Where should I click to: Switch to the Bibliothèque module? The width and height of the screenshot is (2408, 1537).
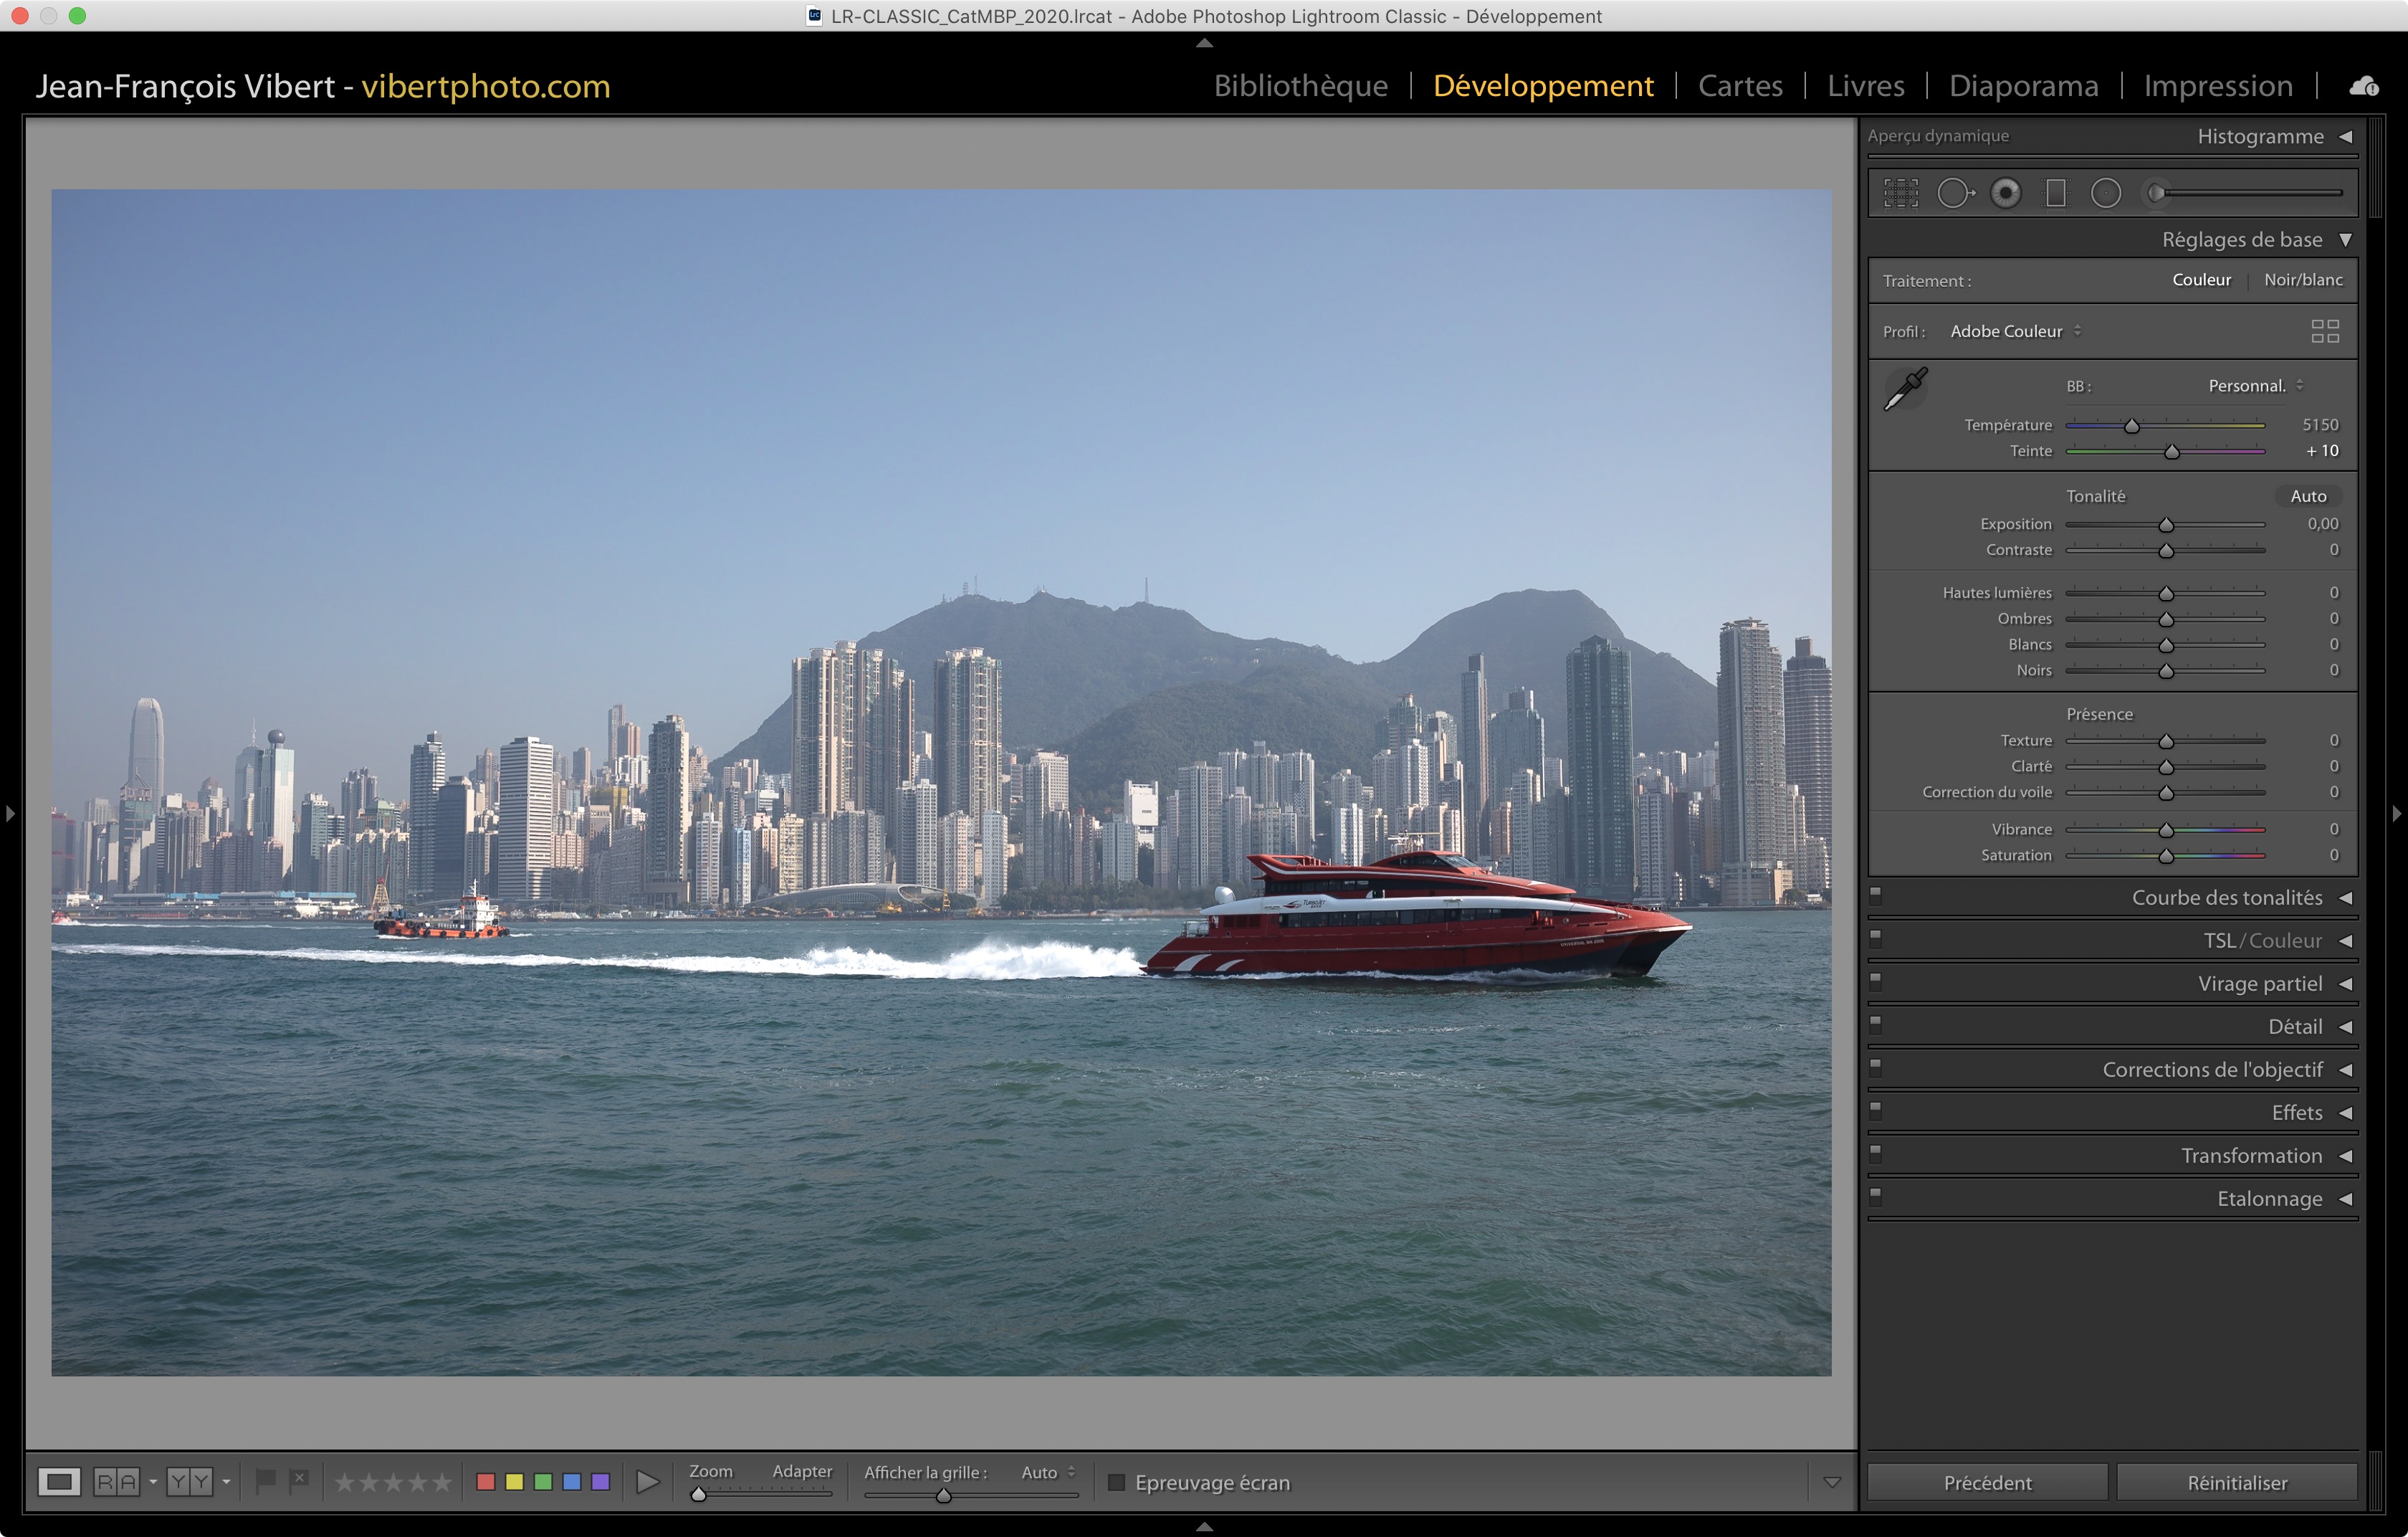1300,86
